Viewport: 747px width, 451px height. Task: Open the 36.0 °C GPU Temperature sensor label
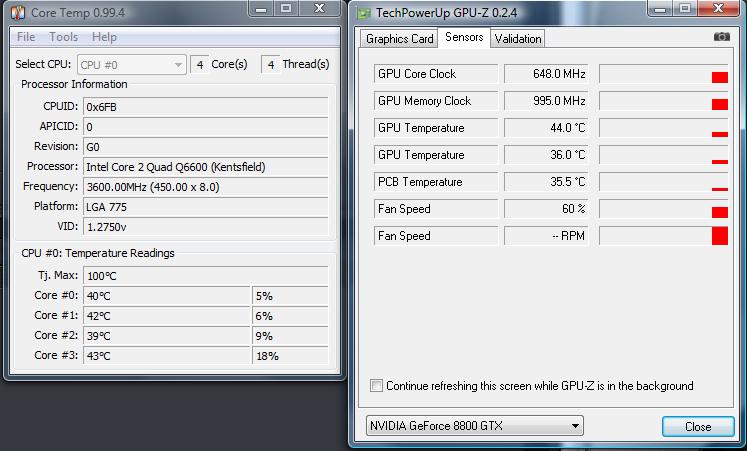tap(435, 155)
